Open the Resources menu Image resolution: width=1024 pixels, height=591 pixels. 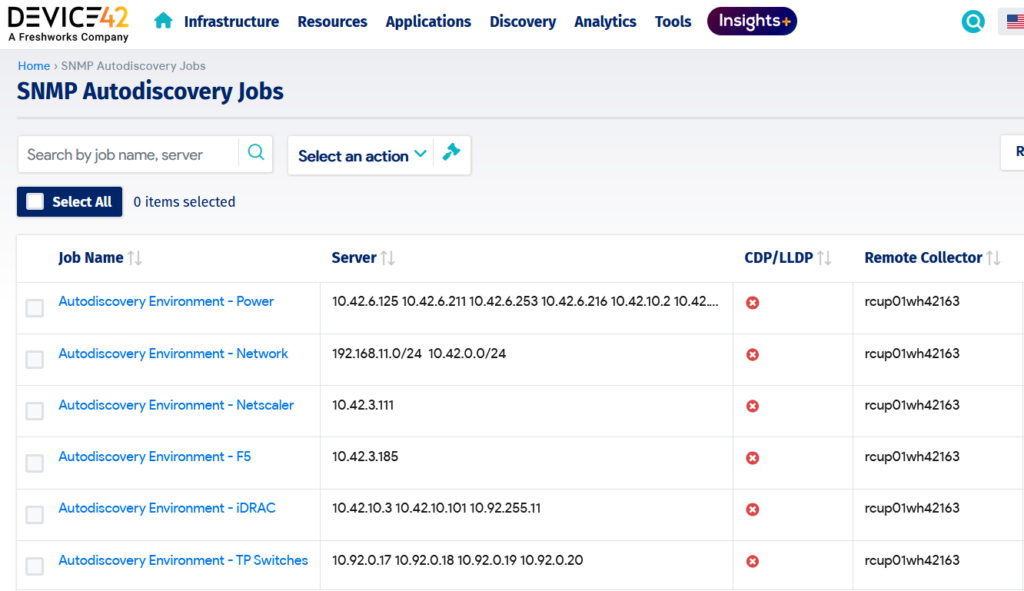pos(332,22)
